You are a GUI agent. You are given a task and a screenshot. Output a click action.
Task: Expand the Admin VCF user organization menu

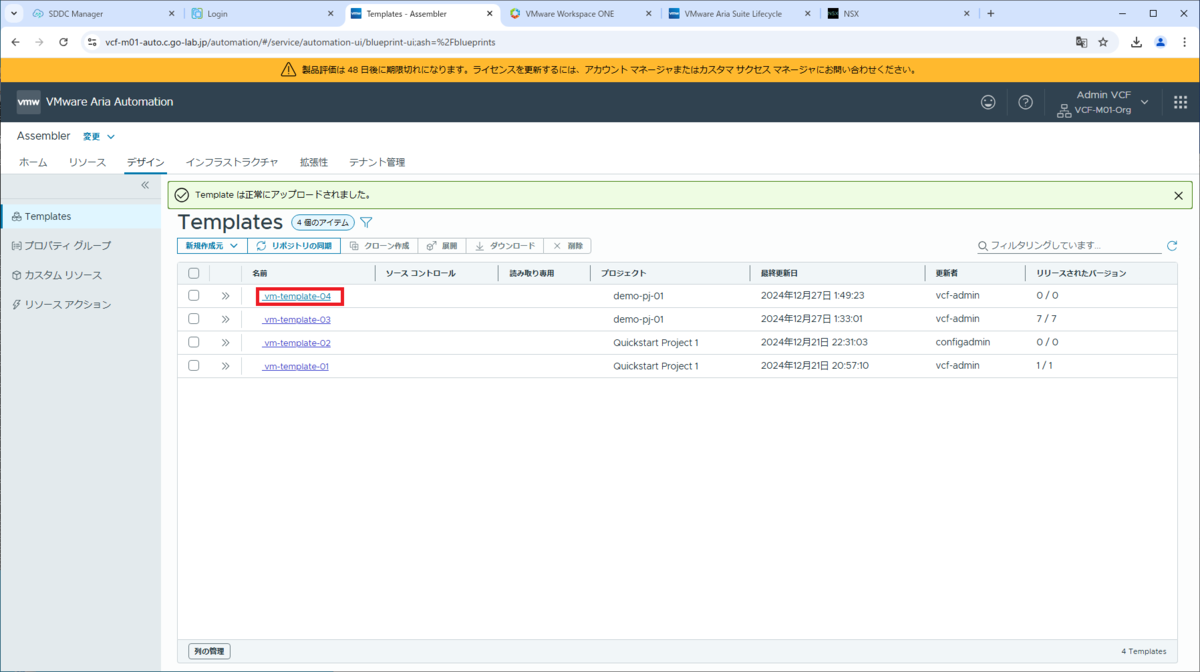(1104, 102)
